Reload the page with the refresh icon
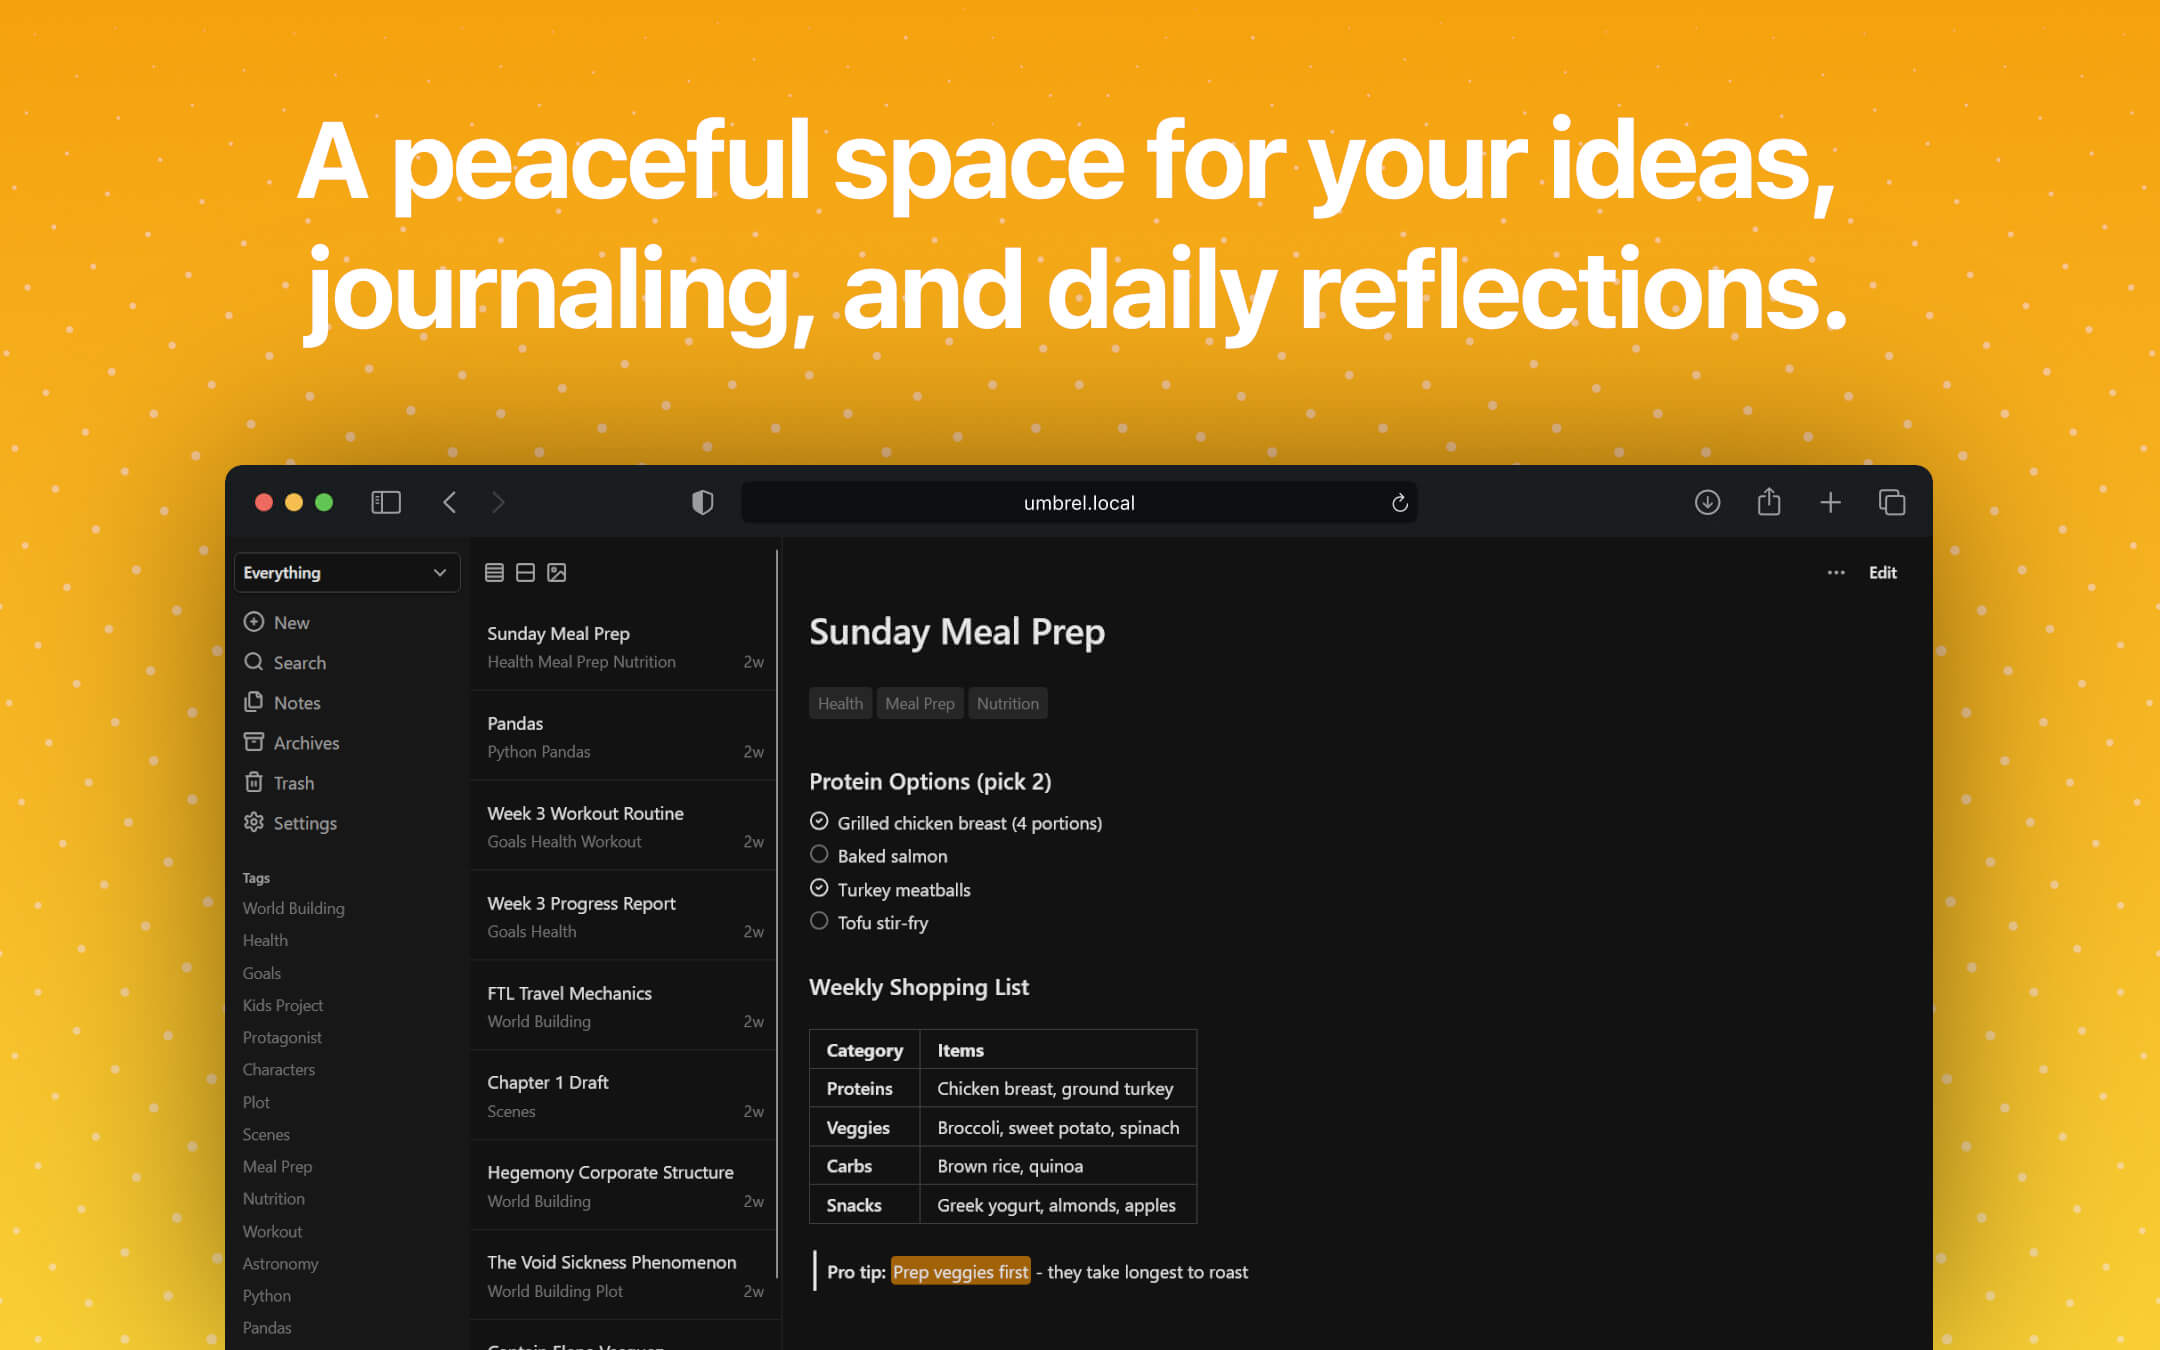Screen dimensions: 2160x1350 pyautogui.click(x=1399, y=503)
